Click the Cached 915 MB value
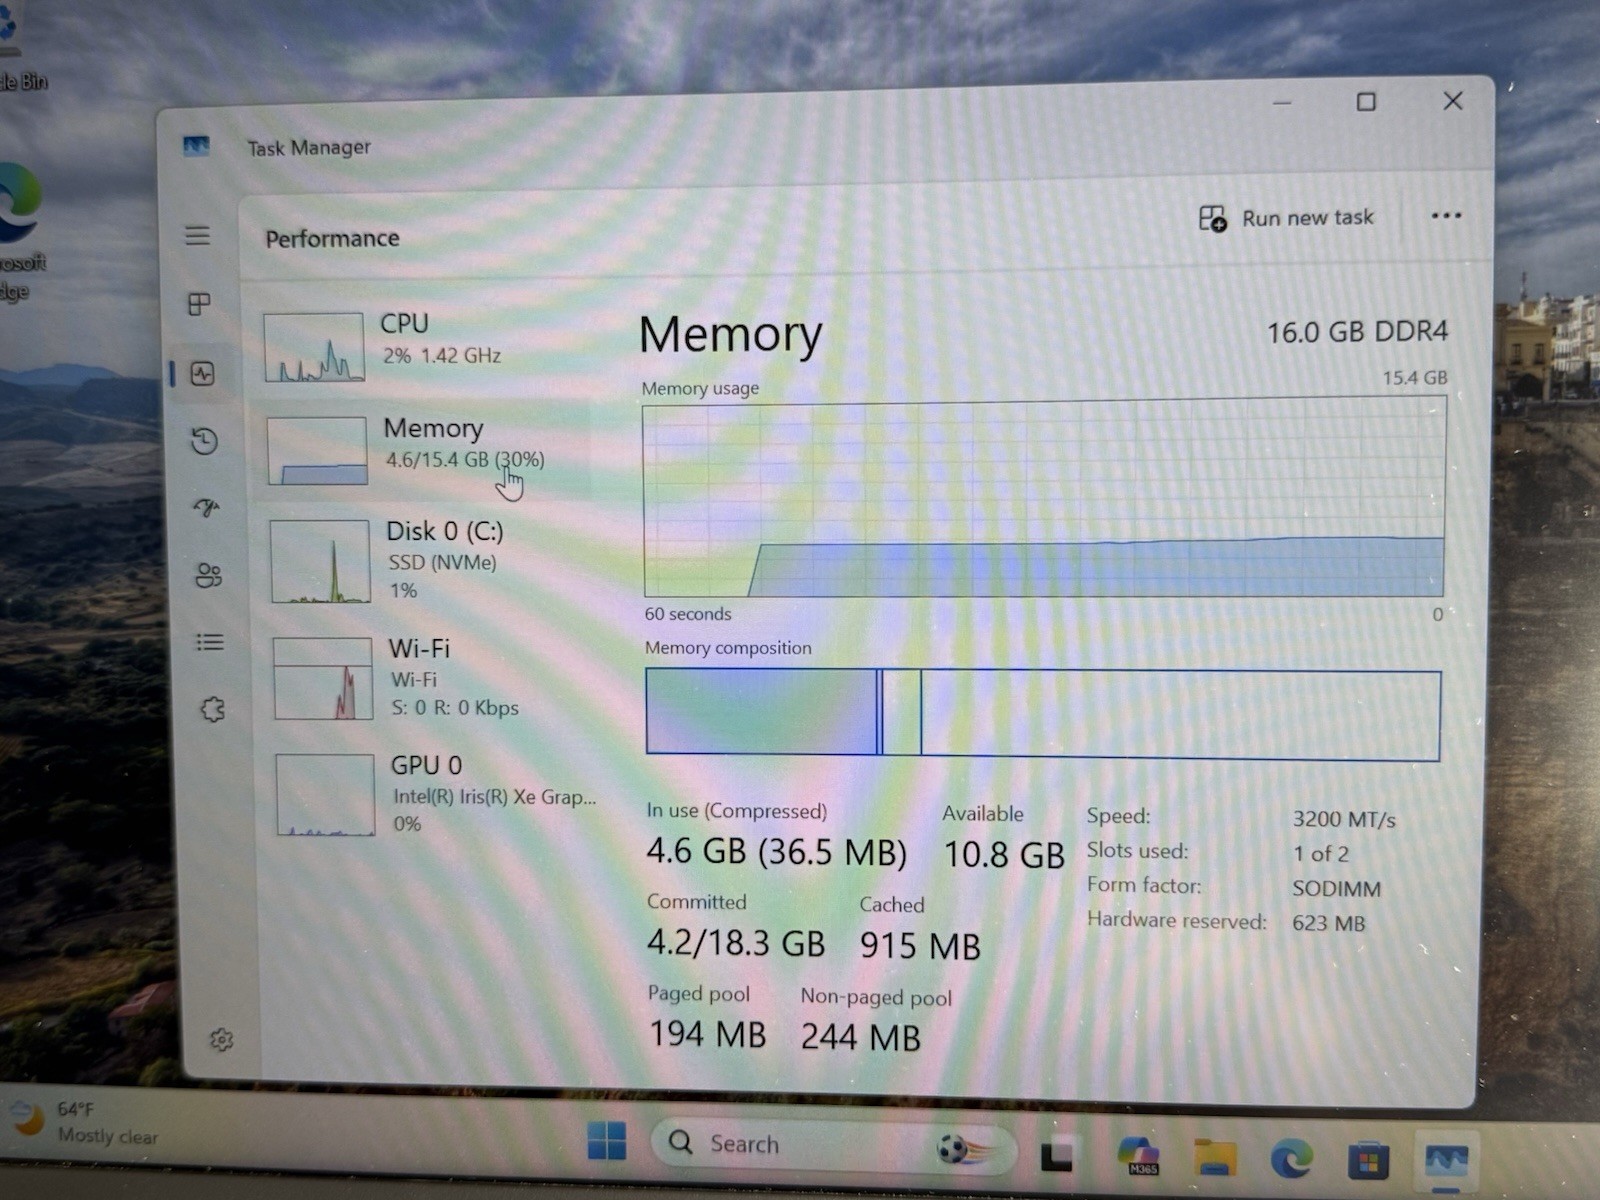Screen dimensions: 1600x1200 click(x=920, y=945)
